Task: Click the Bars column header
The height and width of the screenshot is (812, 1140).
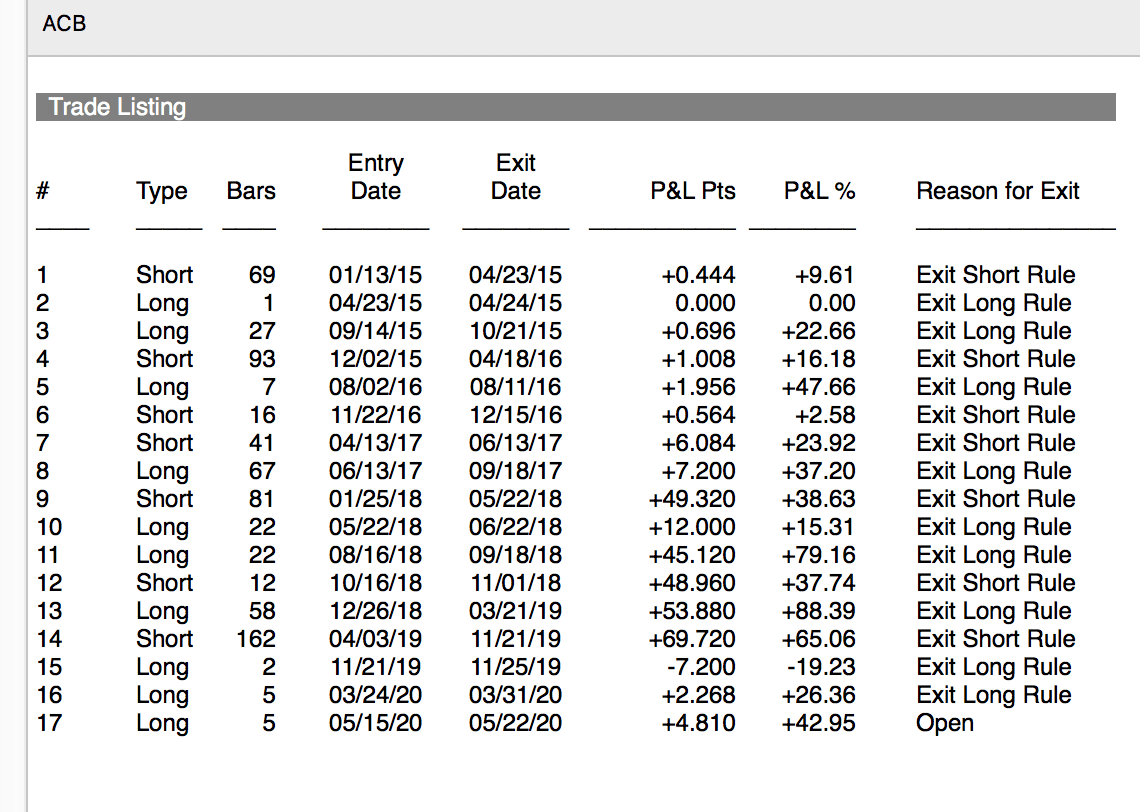Action: (x=251, y=191)
